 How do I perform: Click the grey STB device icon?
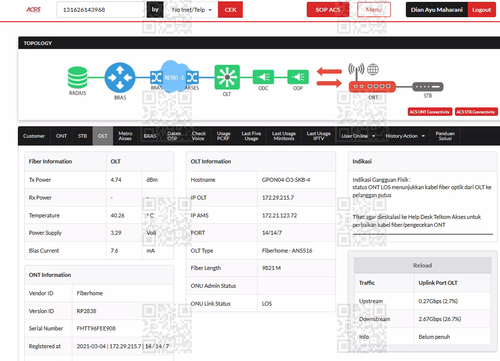coord(428,87)
